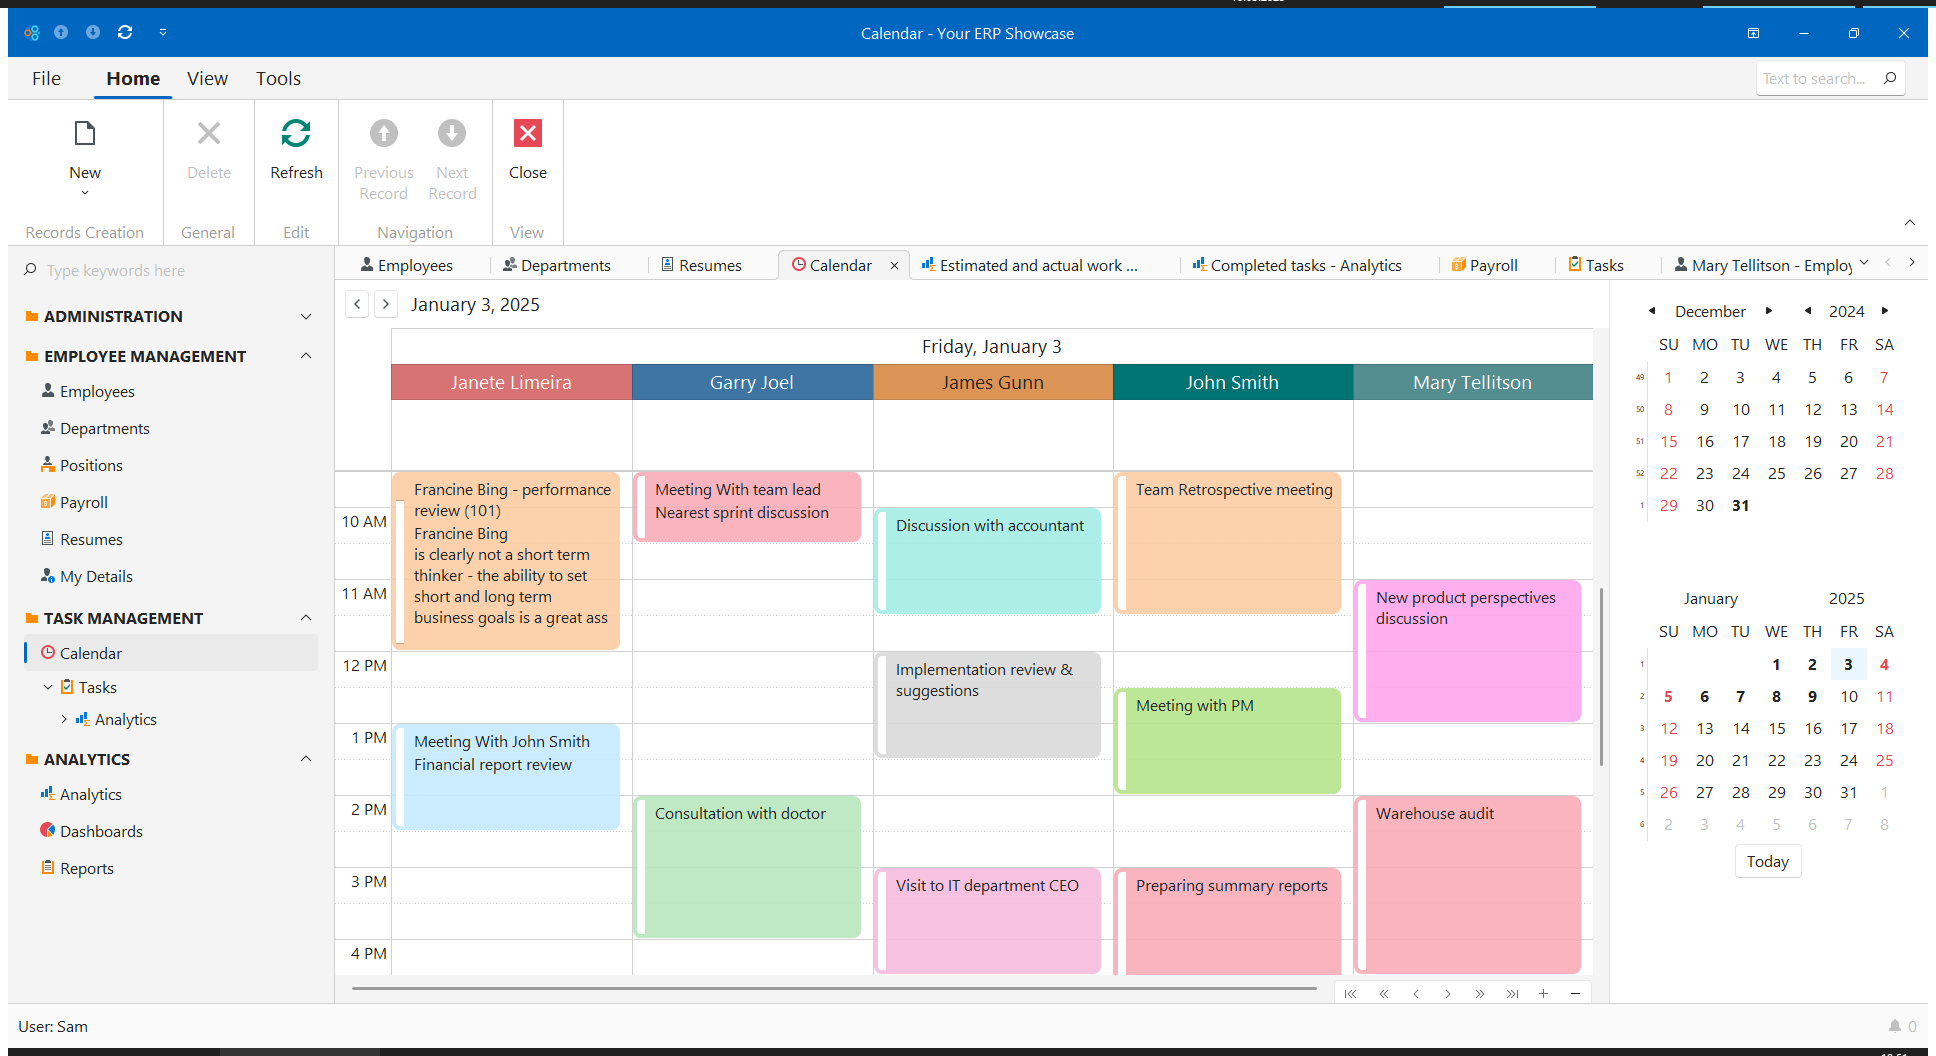1936x1056 pixels.
Task: Open the View ribbon menu
Action: 207,78
